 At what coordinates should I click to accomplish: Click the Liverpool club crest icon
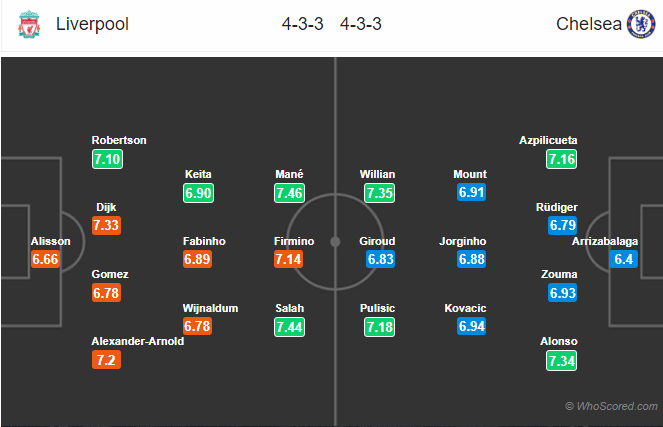[x=29, y=25]
